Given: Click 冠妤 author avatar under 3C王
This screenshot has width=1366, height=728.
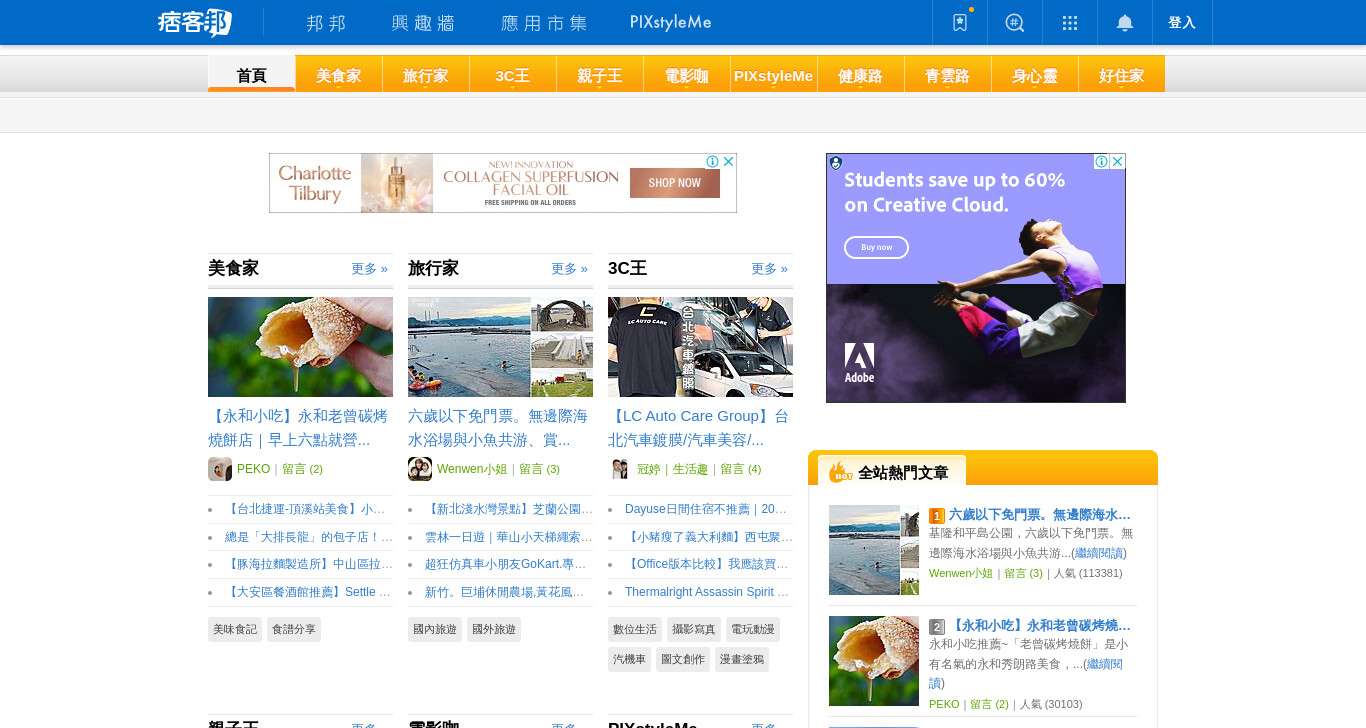Looking at the screenshot, I should (x=620, y=469).
